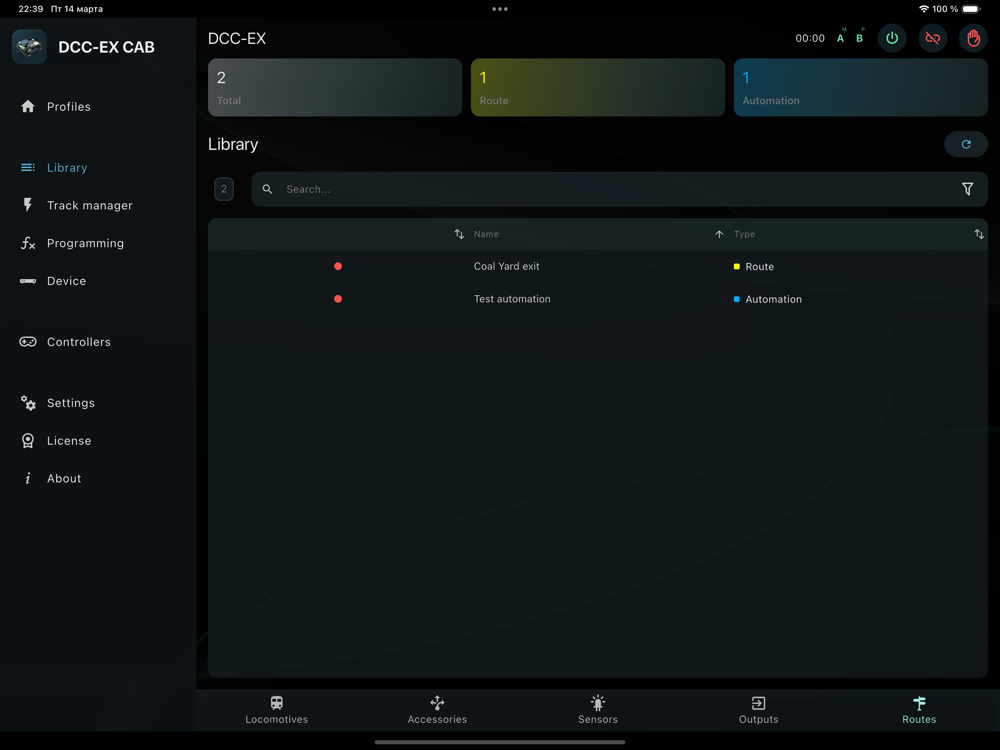The height and width of the screenshot is (750, 1000).
Task: Tap the 22:39 clock in status bar
Action: 31,9
